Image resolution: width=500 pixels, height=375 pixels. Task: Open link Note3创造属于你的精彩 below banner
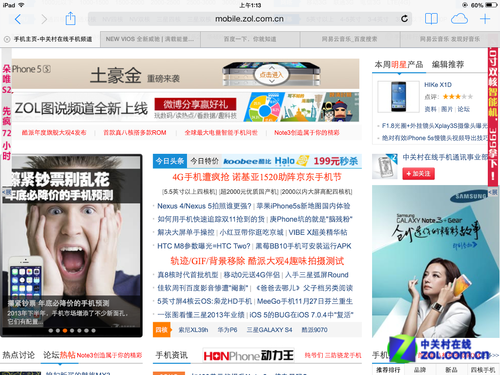[307, 133]
